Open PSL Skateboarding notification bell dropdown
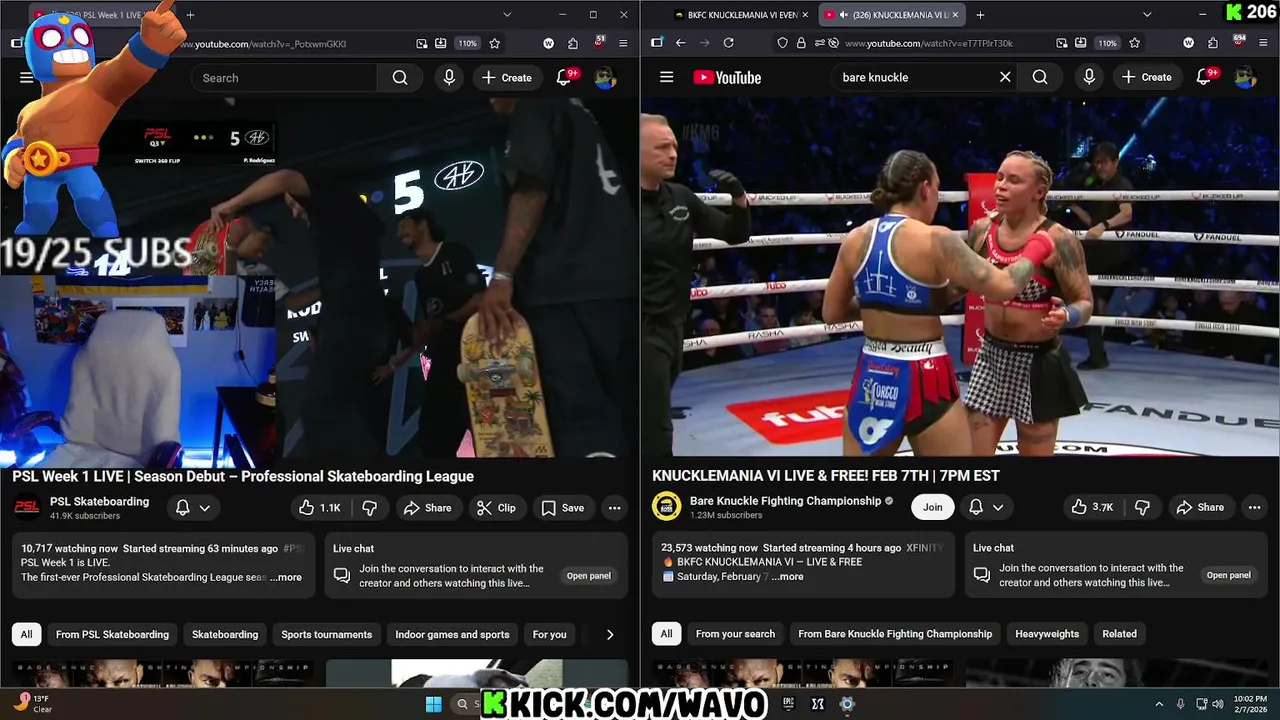 pos(193,508)
